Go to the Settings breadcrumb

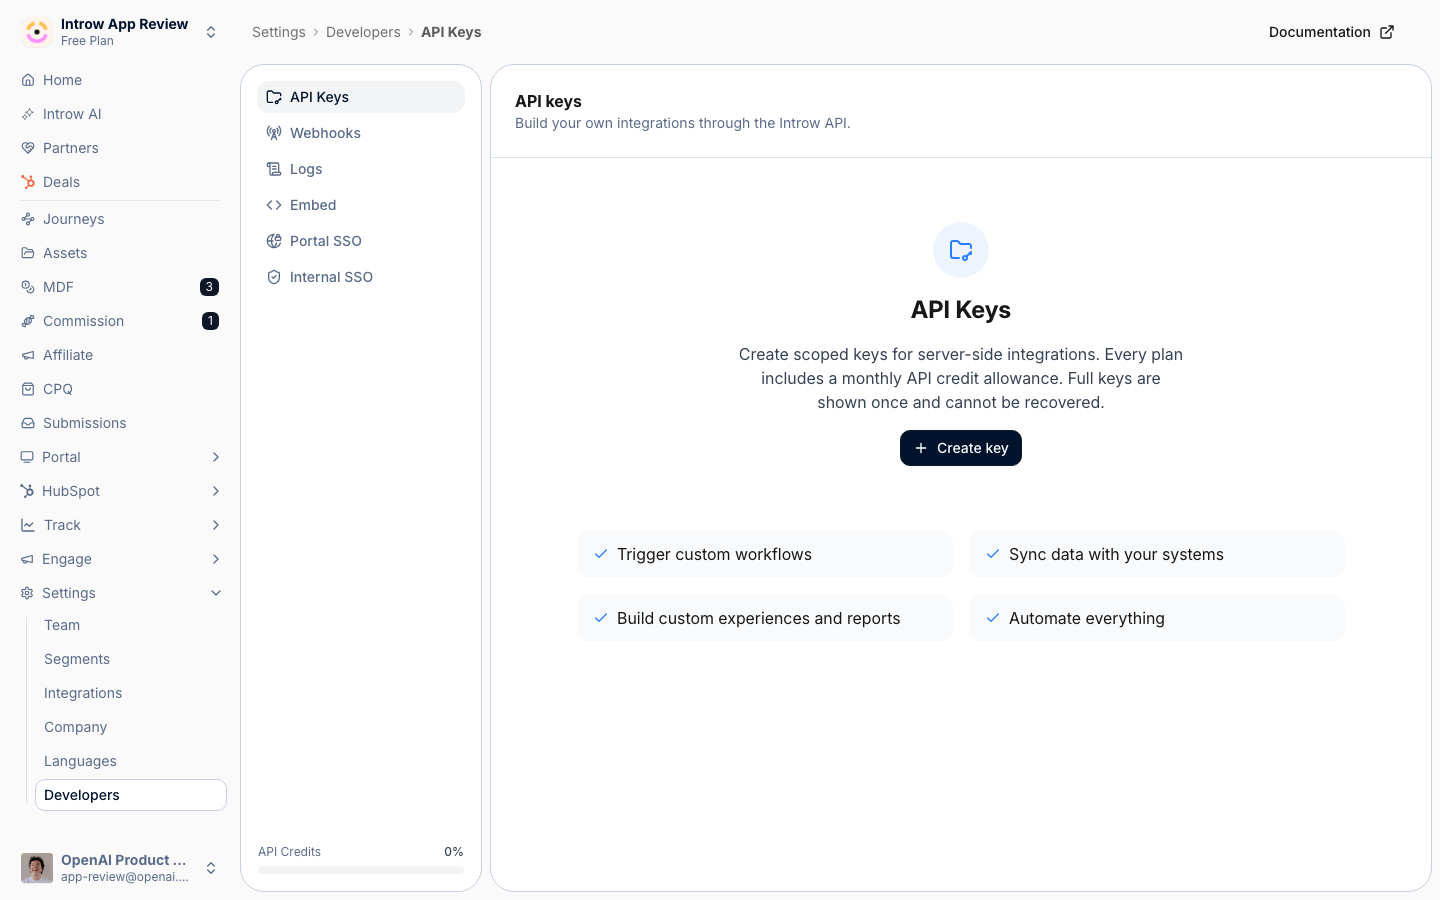point(279,32)
